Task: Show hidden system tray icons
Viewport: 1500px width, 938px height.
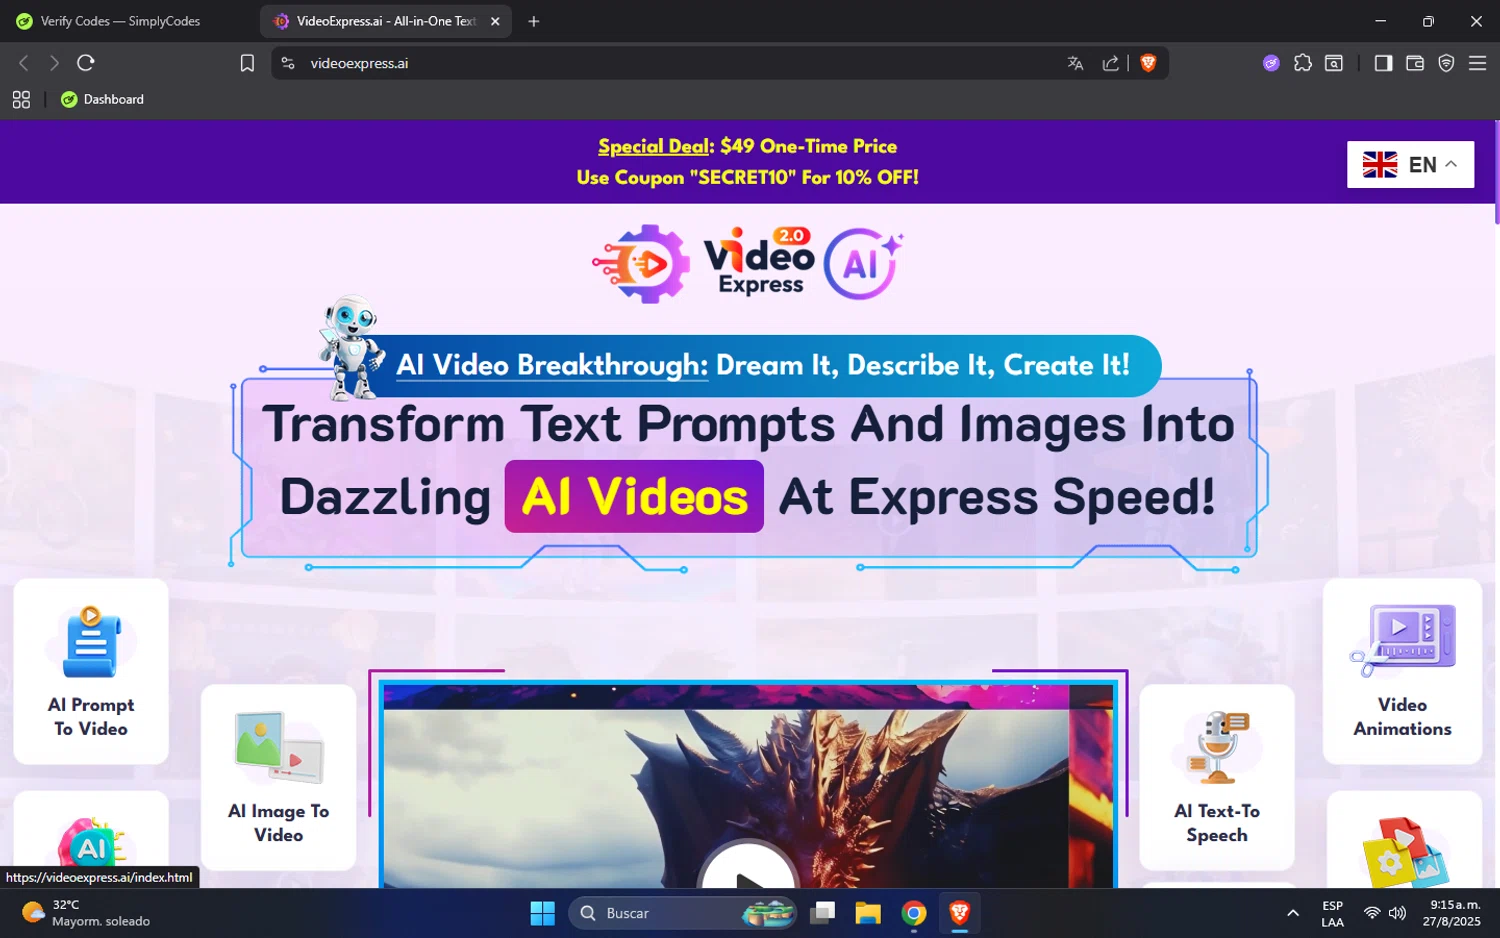Action: point(1293,913)
